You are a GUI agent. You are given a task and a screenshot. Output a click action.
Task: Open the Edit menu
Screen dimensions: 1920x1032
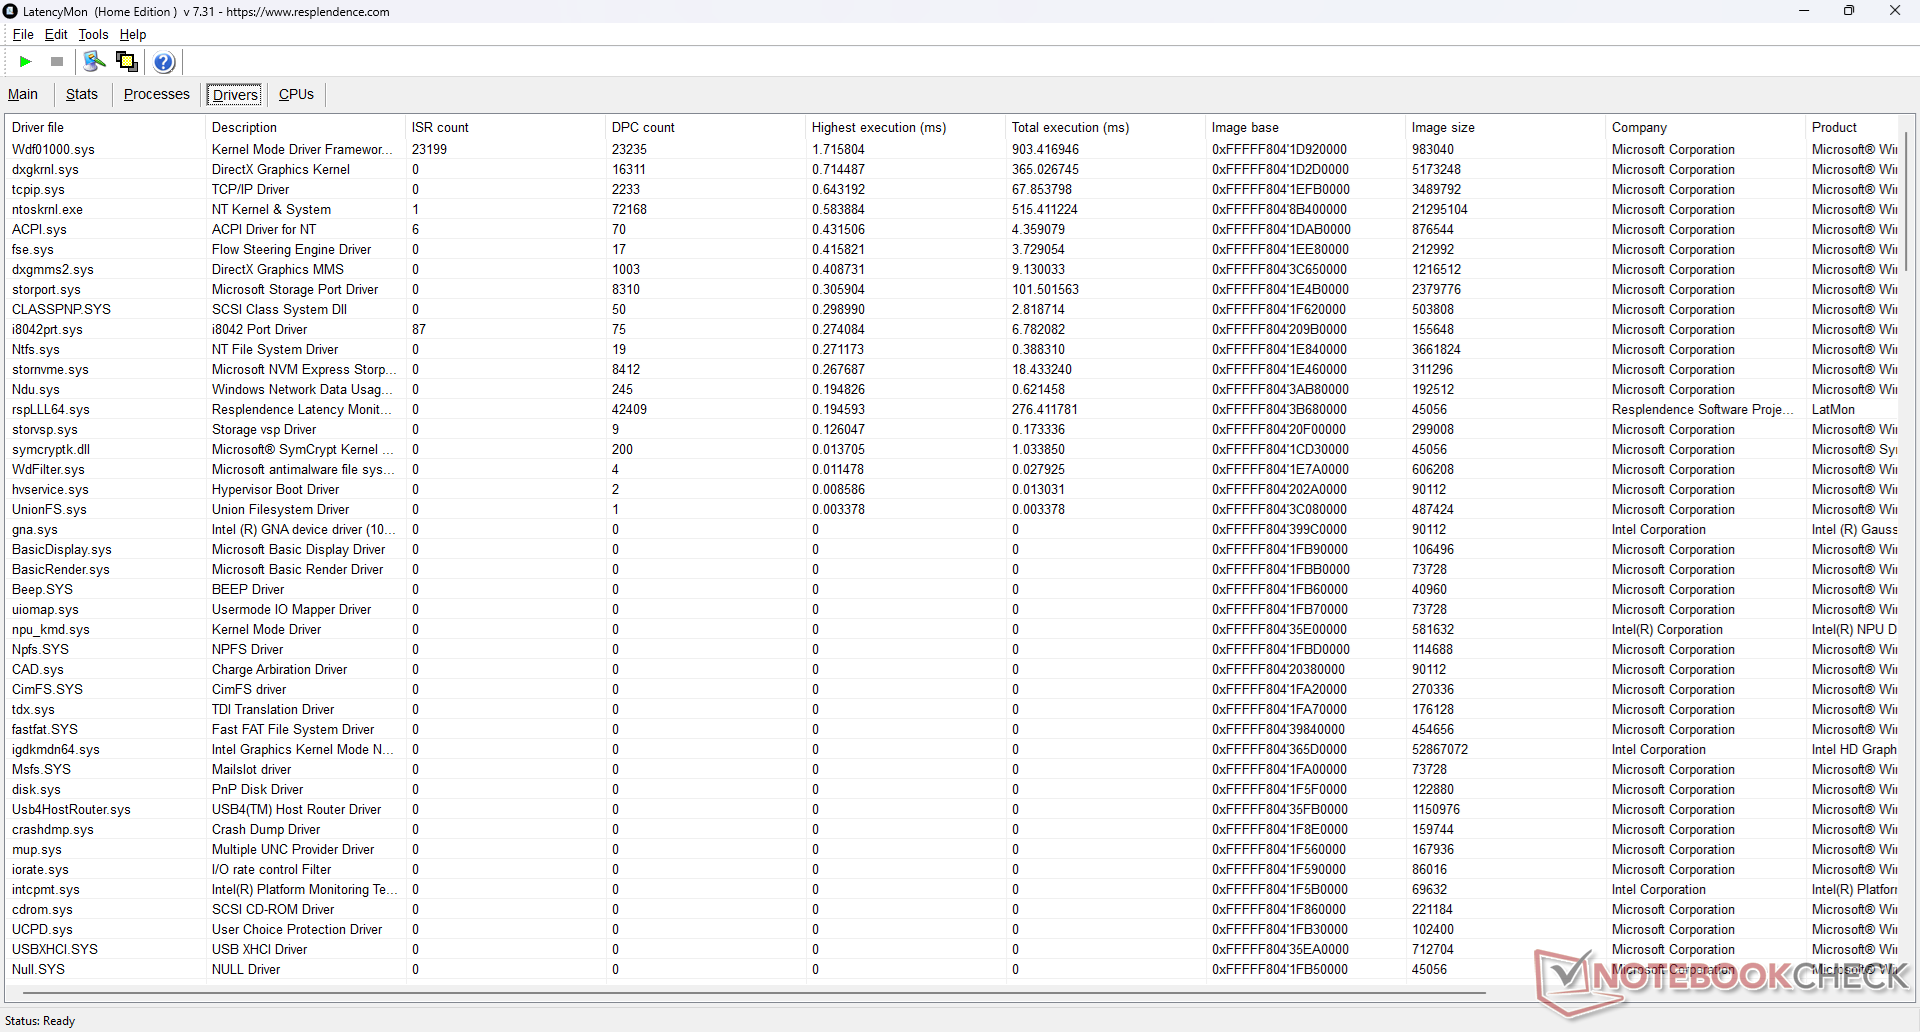click(56, 34)
